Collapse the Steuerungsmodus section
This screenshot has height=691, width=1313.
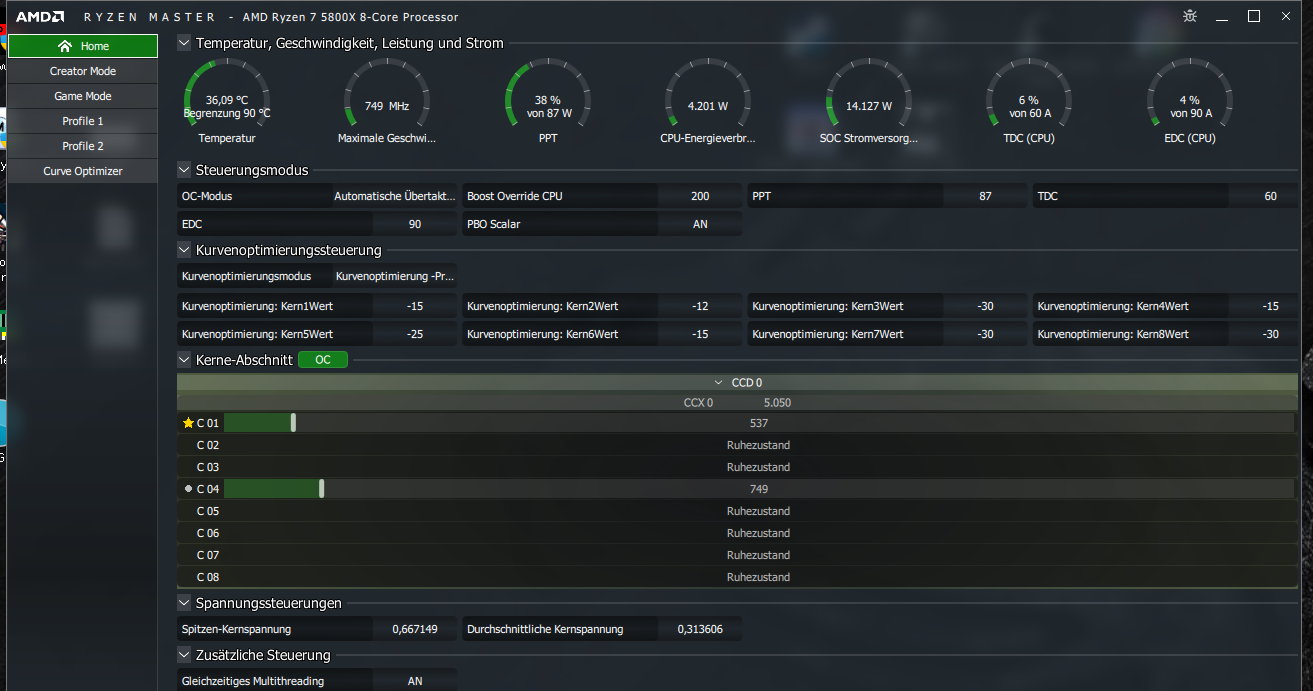[x=184, y=170]
